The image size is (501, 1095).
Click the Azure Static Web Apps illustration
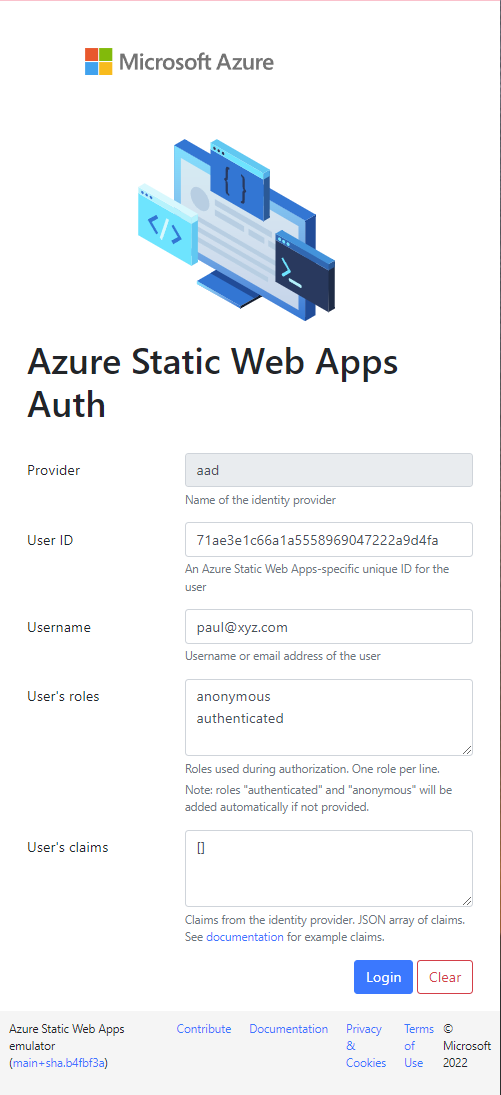[236, 230]
